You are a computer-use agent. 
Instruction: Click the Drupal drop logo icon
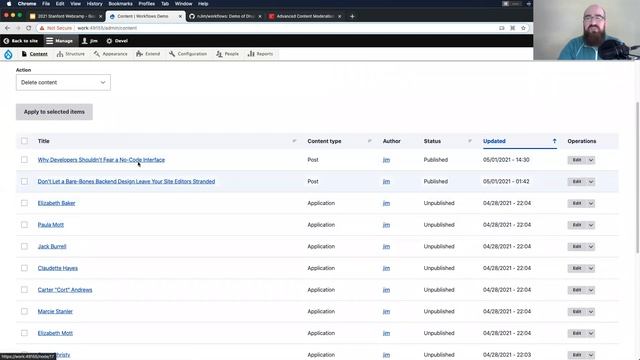[x=8, y=54]
